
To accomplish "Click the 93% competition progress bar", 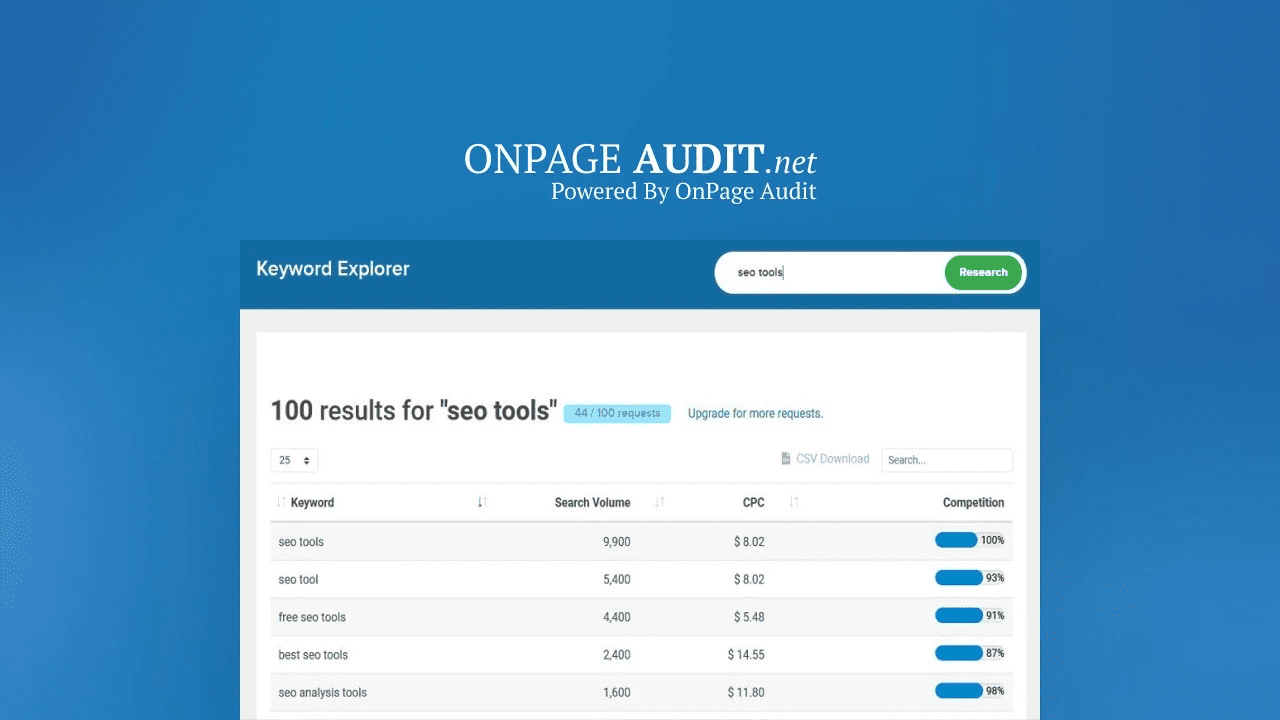I will click(x=970, y=578).
